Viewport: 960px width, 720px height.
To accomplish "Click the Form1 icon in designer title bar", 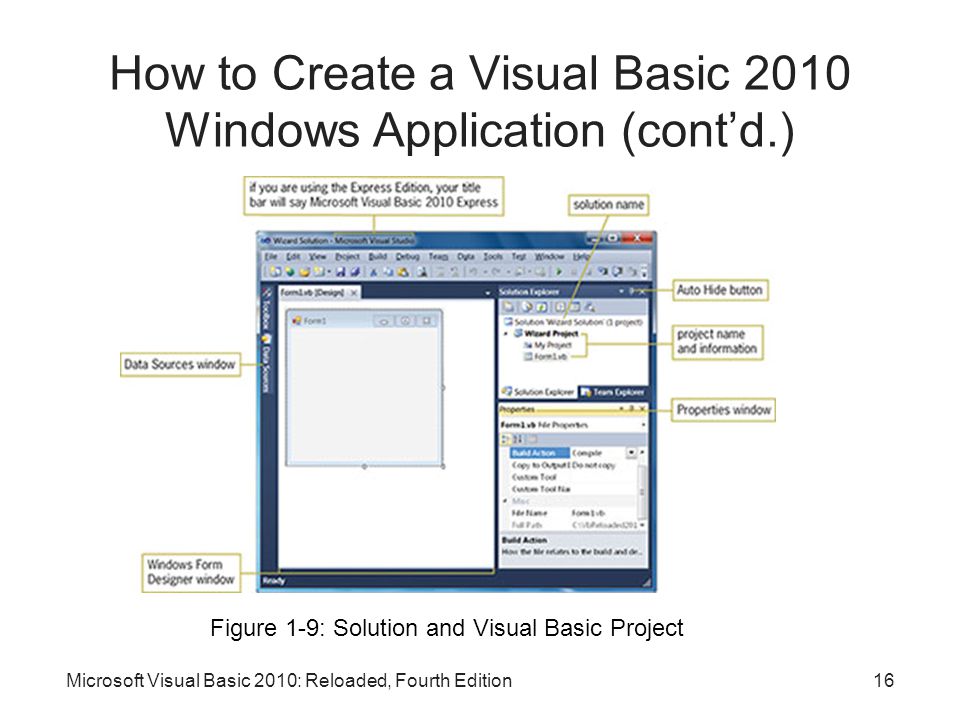I will 297,321.
